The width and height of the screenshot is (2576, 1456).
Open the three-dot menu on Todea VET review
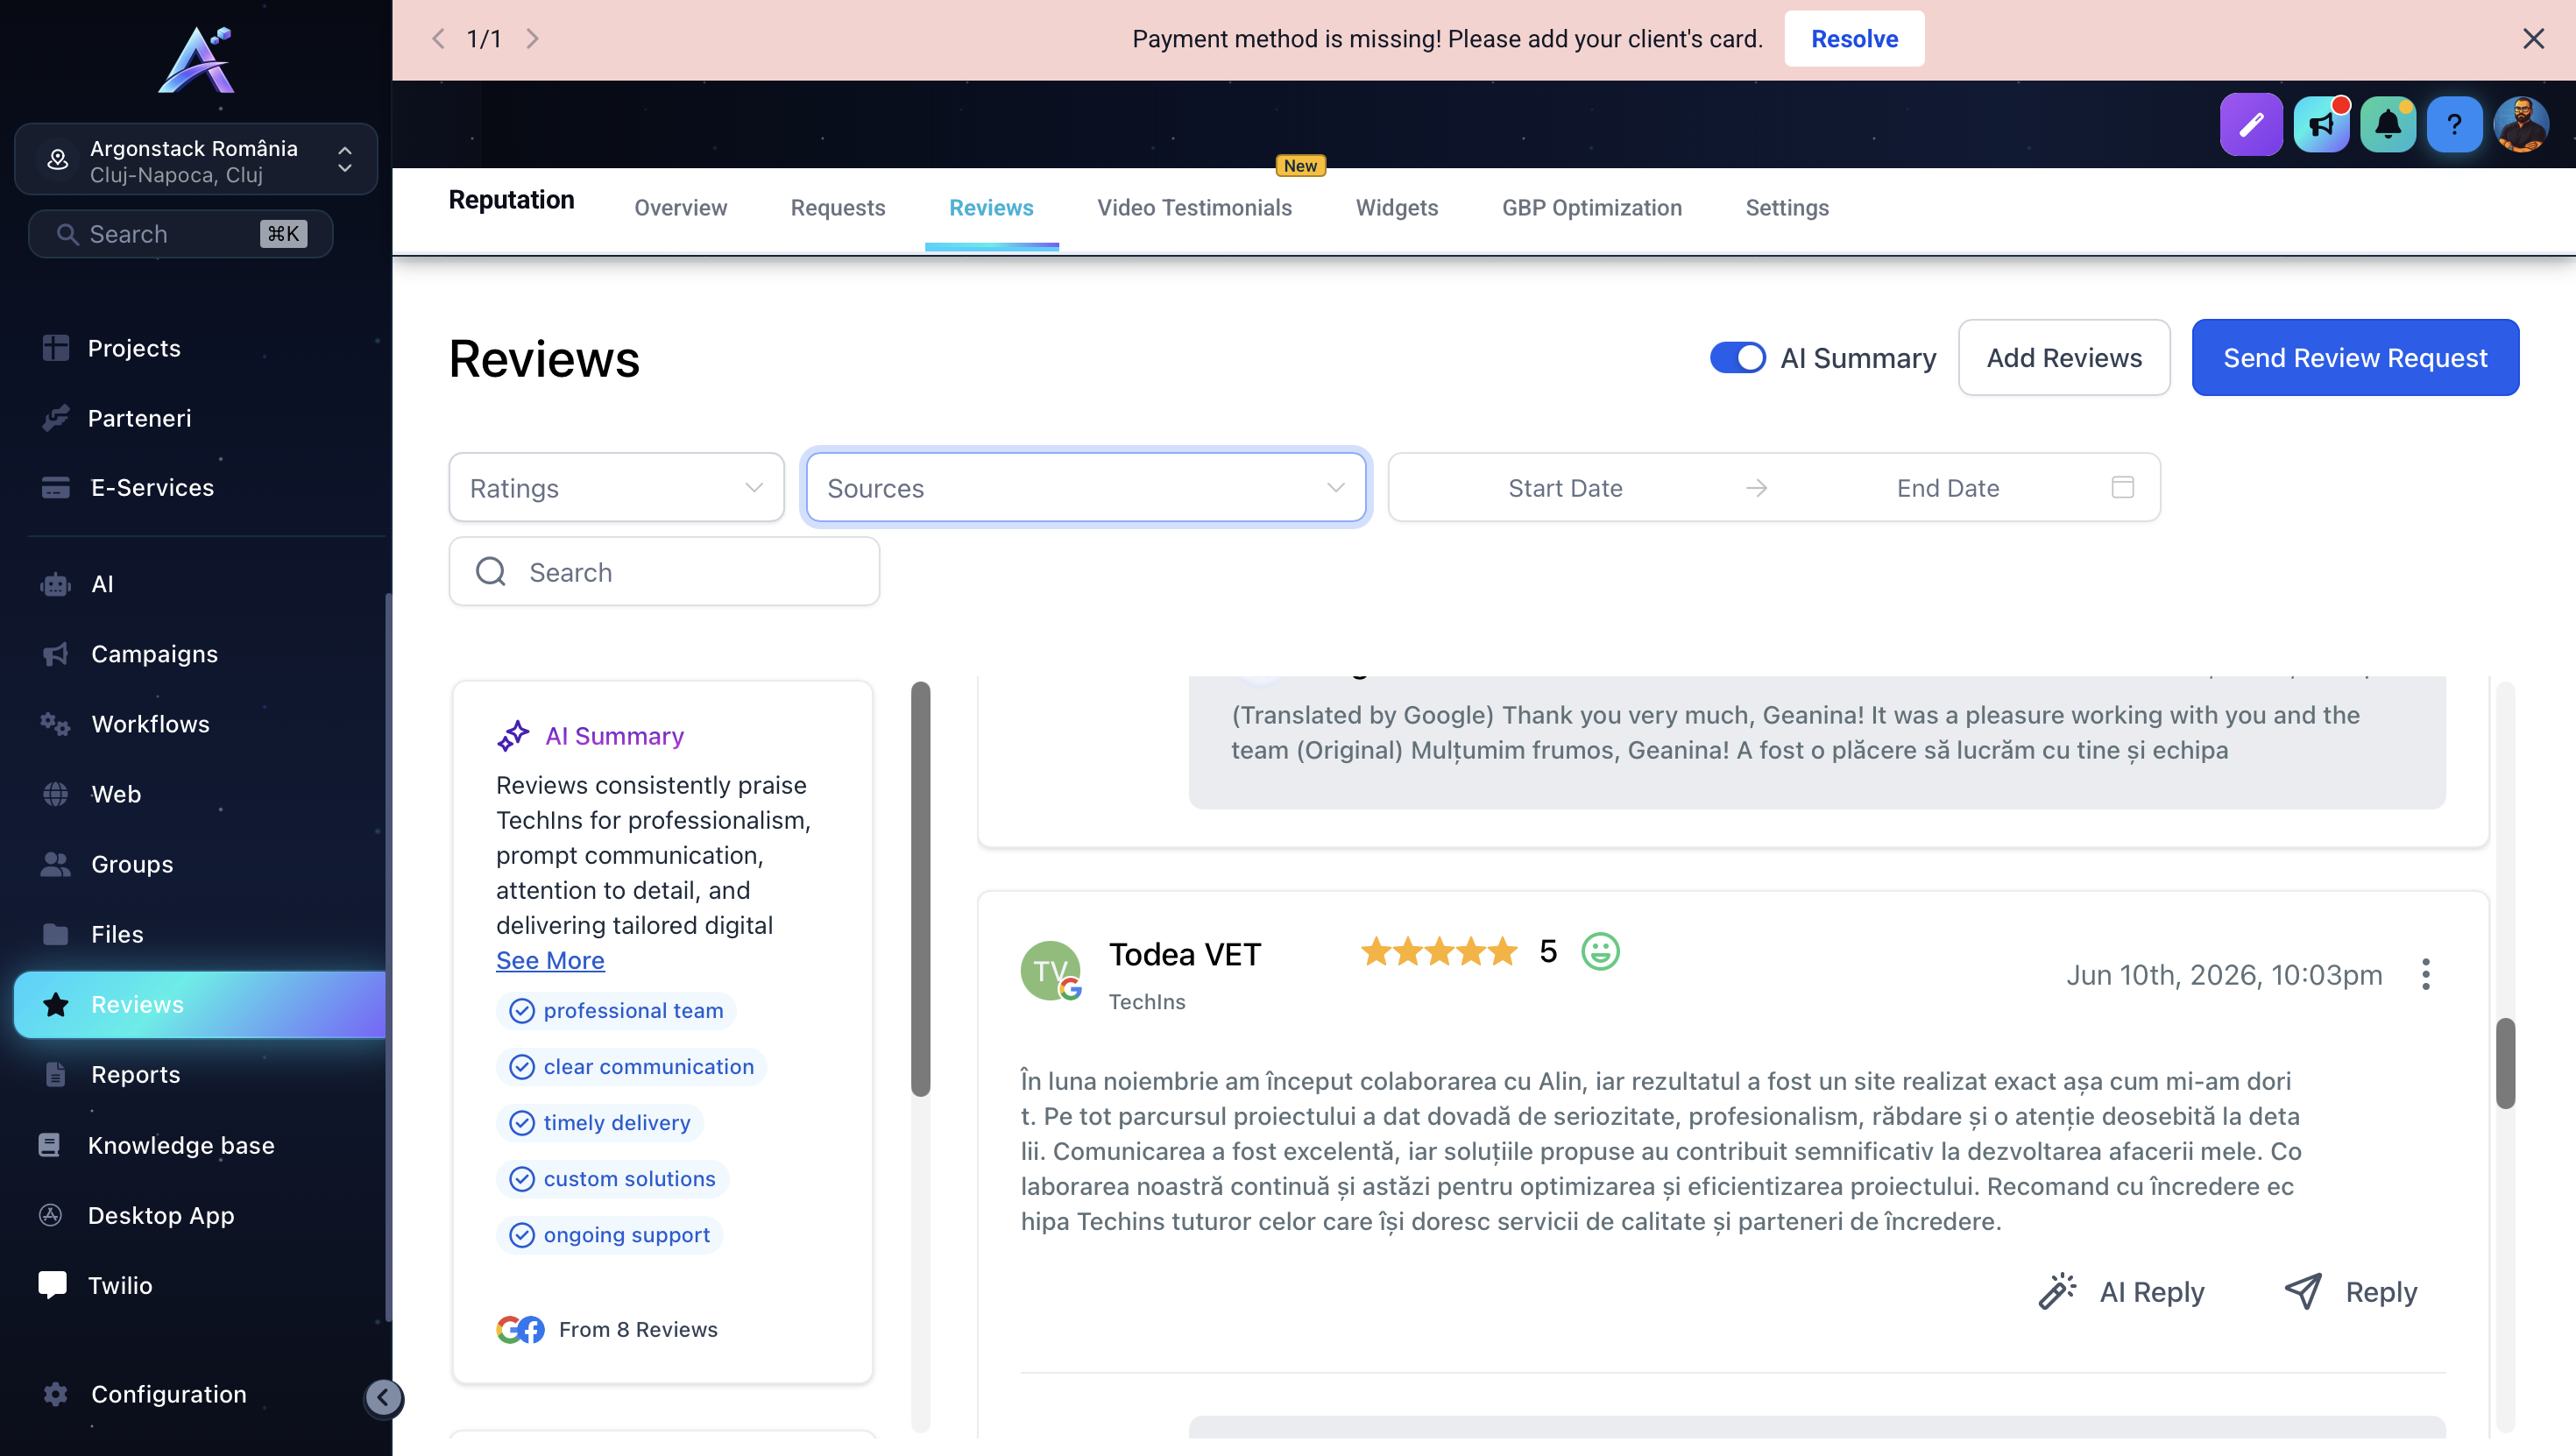[x=2425, y=974]
